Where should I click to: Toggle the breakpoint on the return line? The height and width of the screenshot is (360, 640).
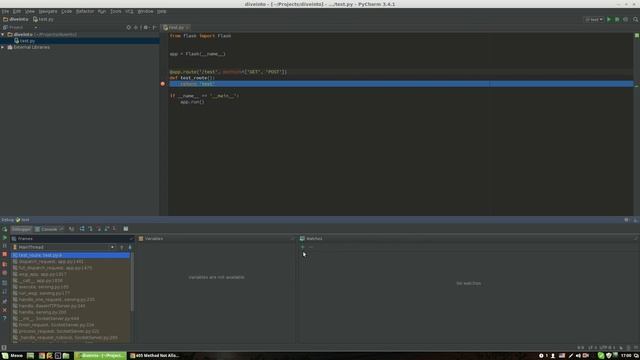tap(162, 84)
